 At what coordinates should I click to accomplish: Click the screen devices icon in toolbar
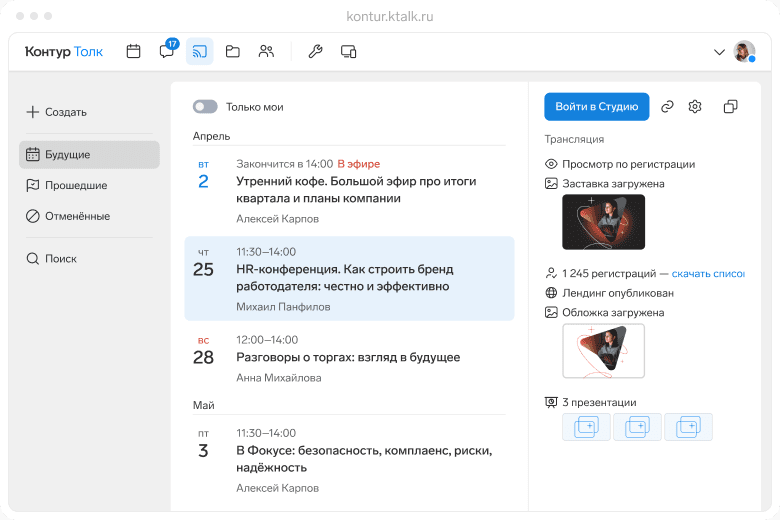pos(348,51)
